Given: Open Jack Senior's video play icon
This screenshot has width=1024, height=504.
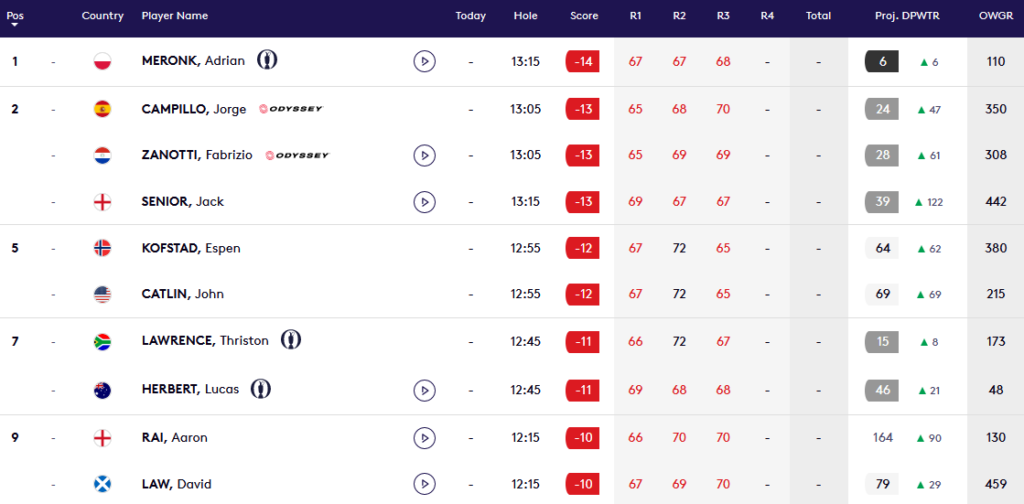Looking at the screenshot, I should [x=424, y=202].
